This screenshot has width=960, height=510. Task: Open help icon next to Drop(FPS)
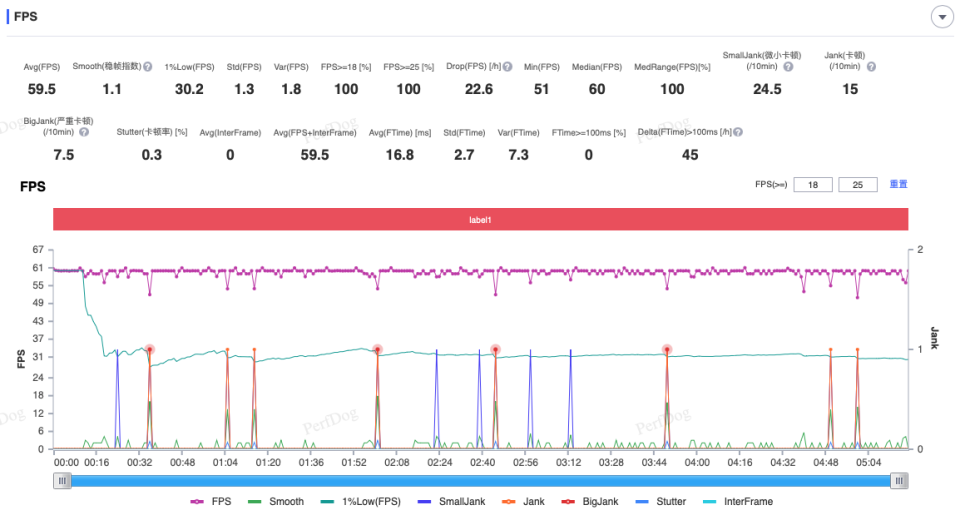[x=508, y=66]
